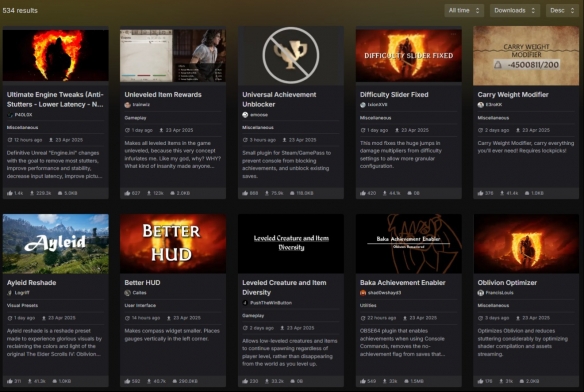584x392 pixels.
Task: Click the thumbs-up icon on Carry Weight Modifier
Action: 480,193
